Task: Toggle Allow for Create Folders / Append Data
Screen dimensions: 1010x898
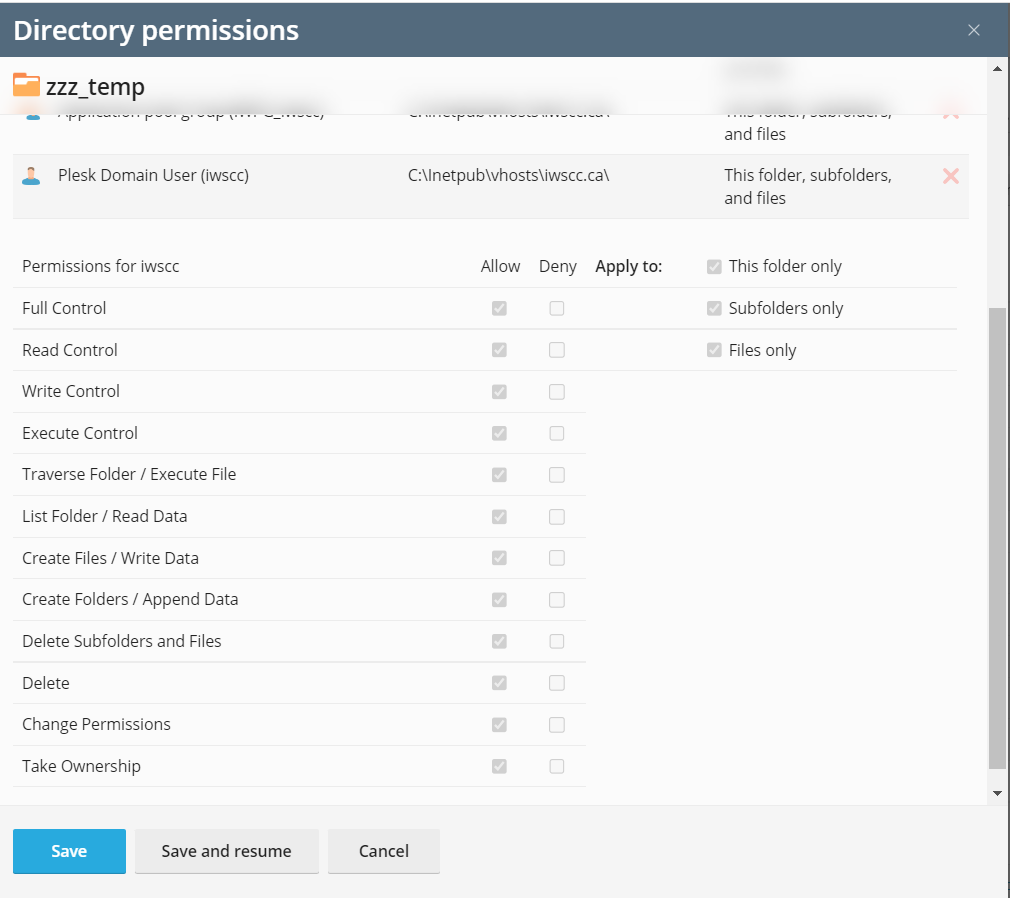Action: (x=499, y=600)
